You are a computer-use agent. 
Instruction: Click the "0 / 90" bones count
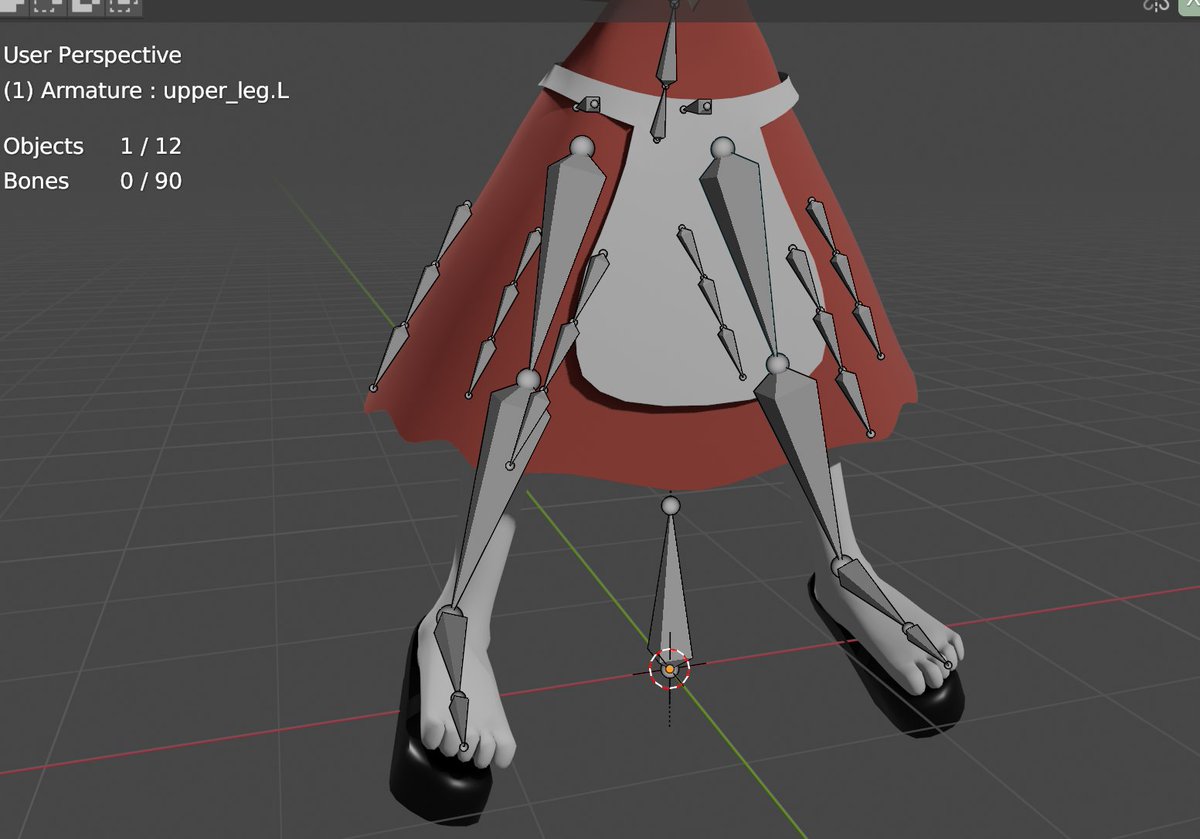pos(151,181)
